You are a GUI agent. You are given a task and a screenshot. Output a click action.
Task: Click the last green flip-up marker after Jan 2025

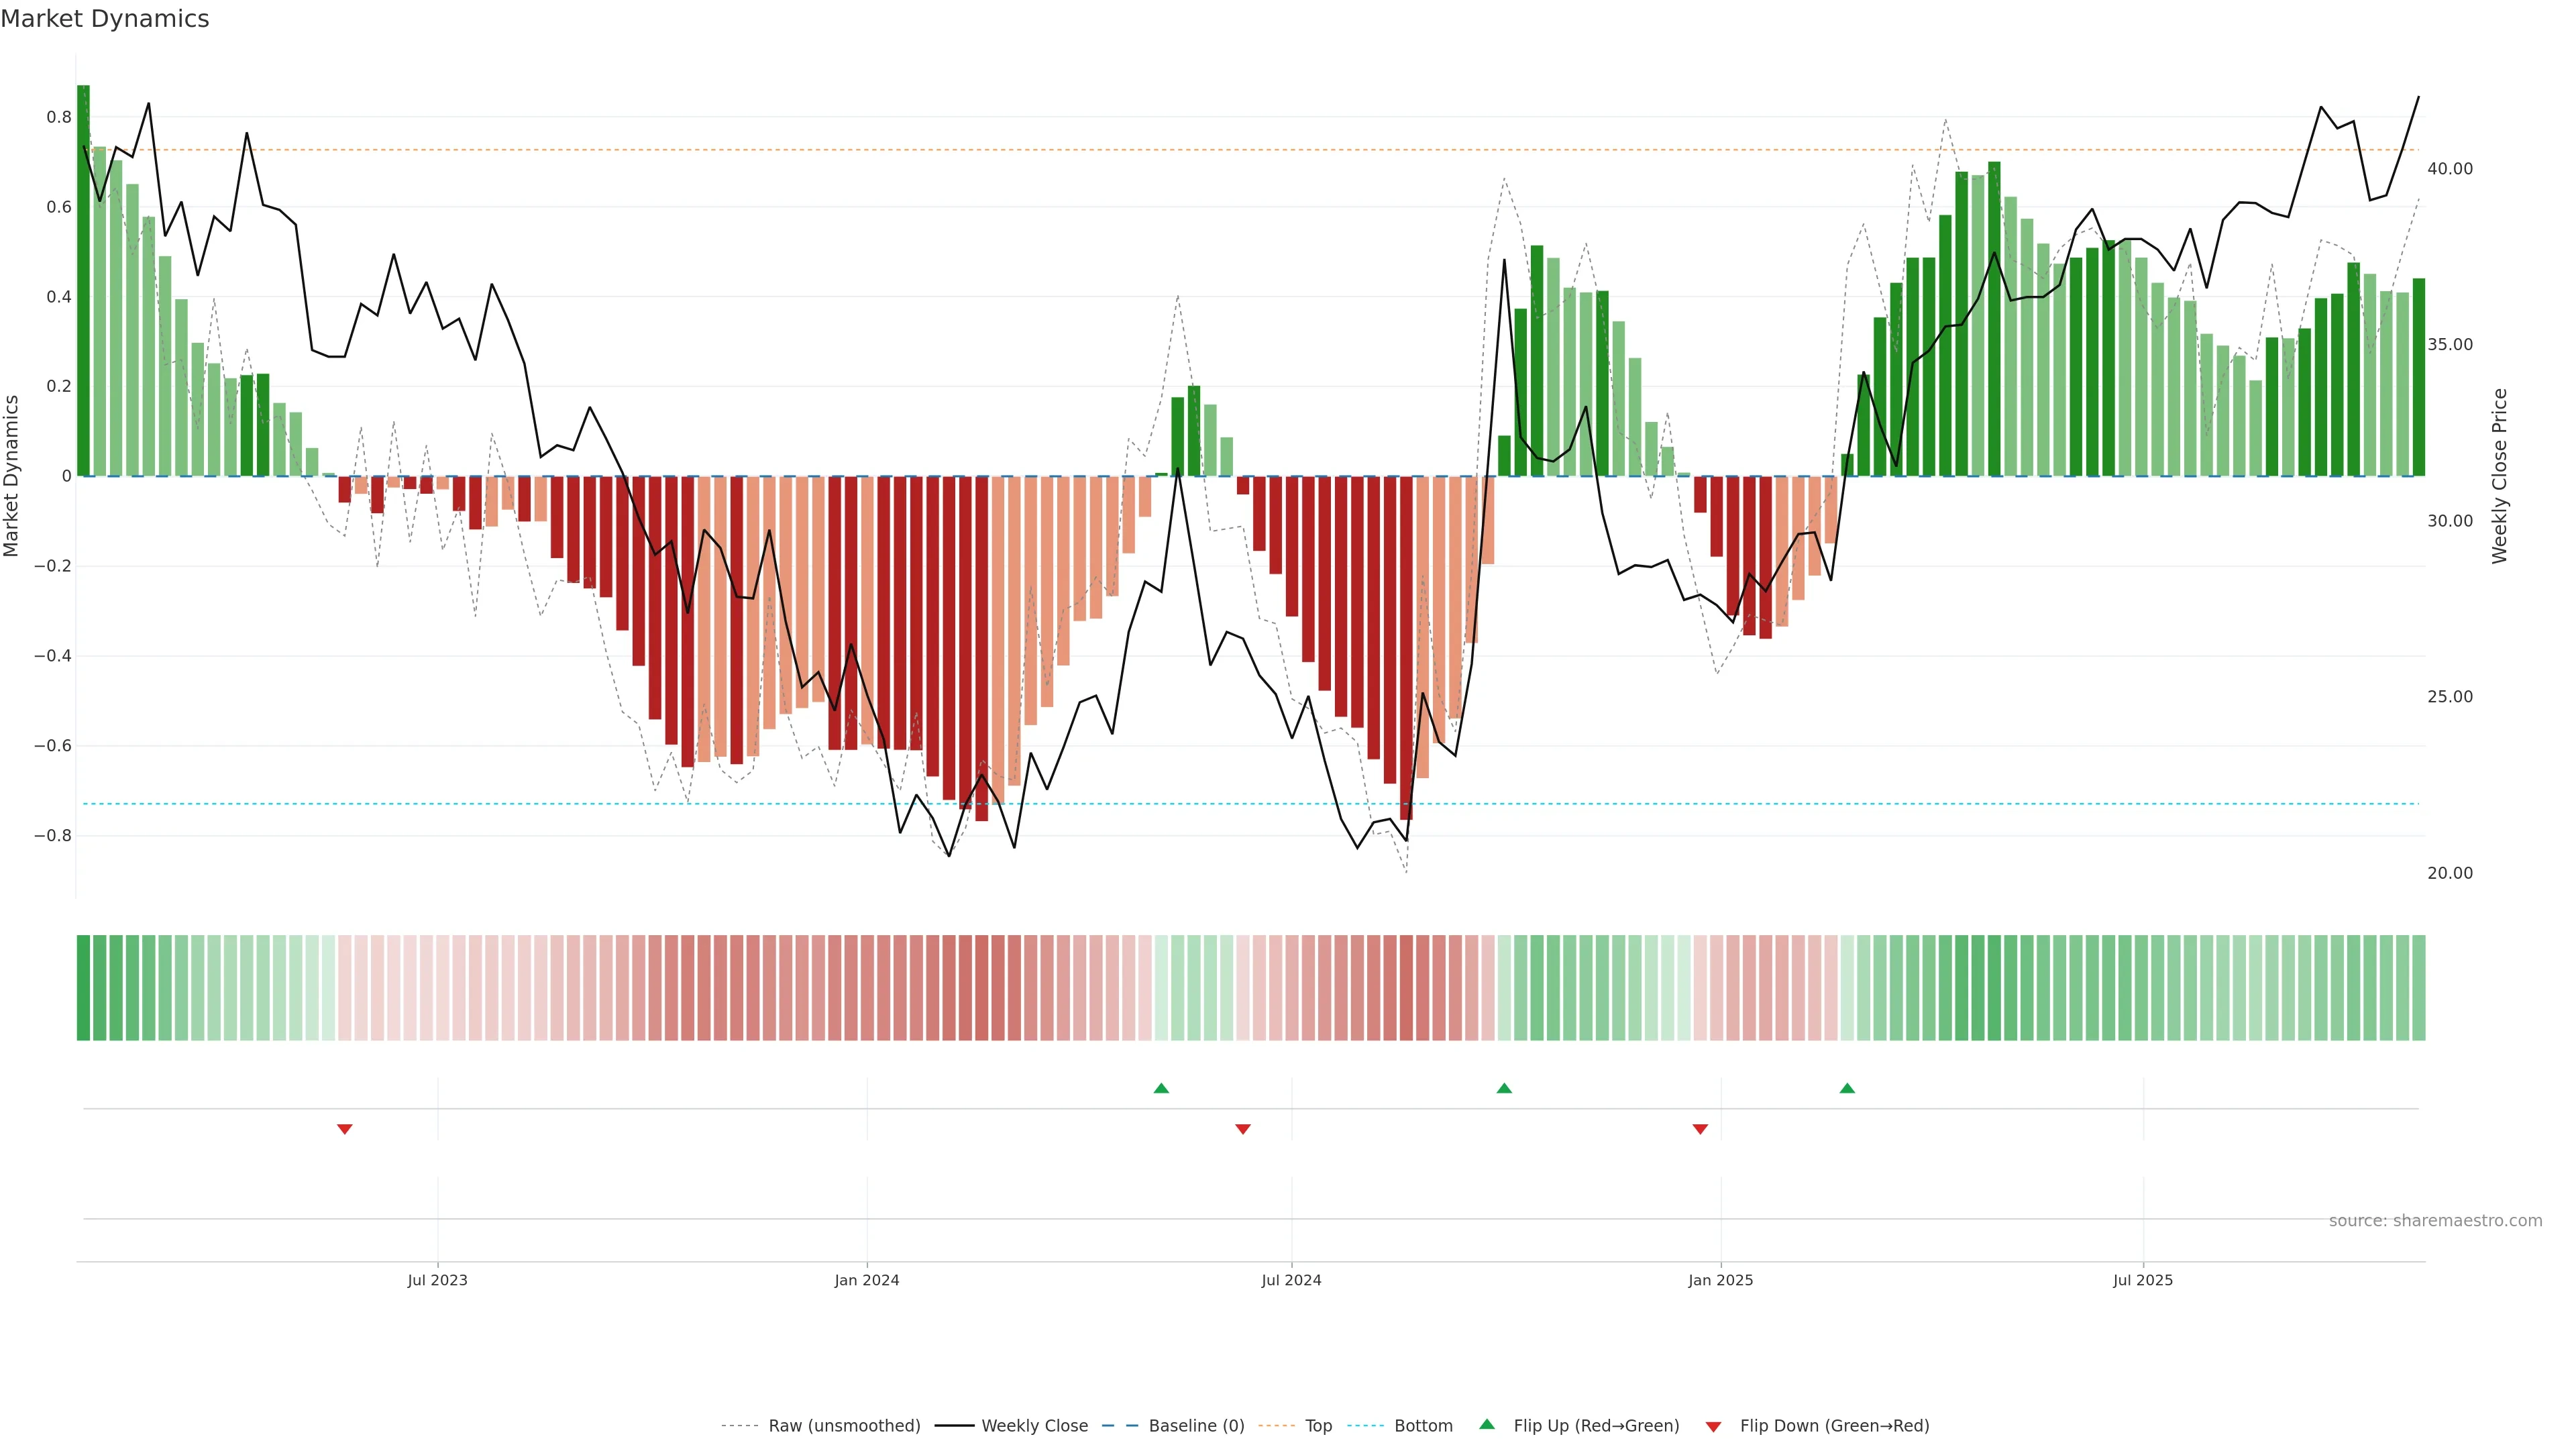click(1847, 1088)
